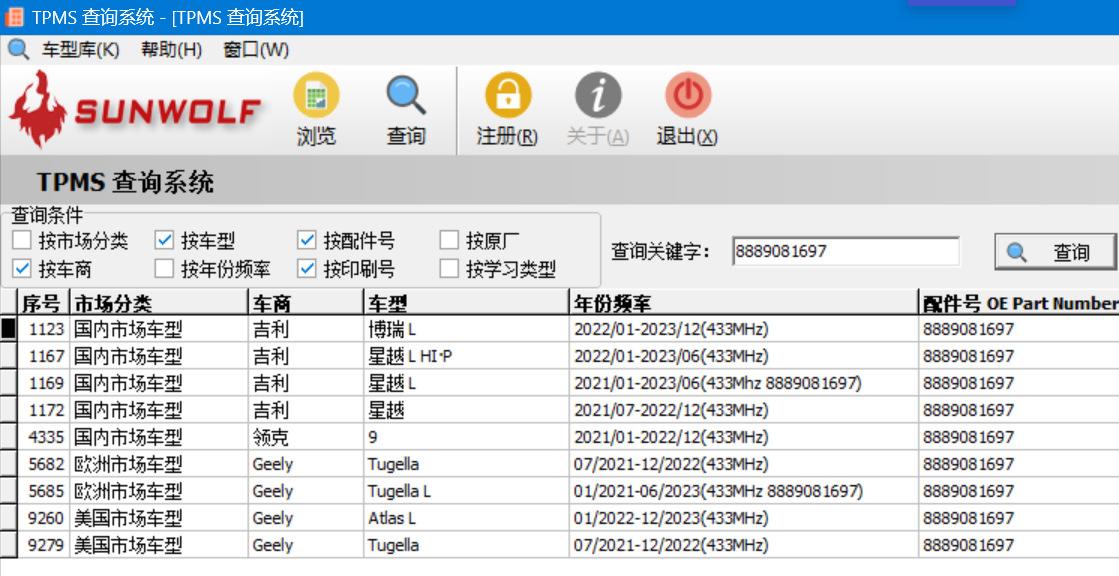The height and width of the screenshot is (576, 1119).
Task: Sort by 年份频率 column header
Action: point(742,303)
